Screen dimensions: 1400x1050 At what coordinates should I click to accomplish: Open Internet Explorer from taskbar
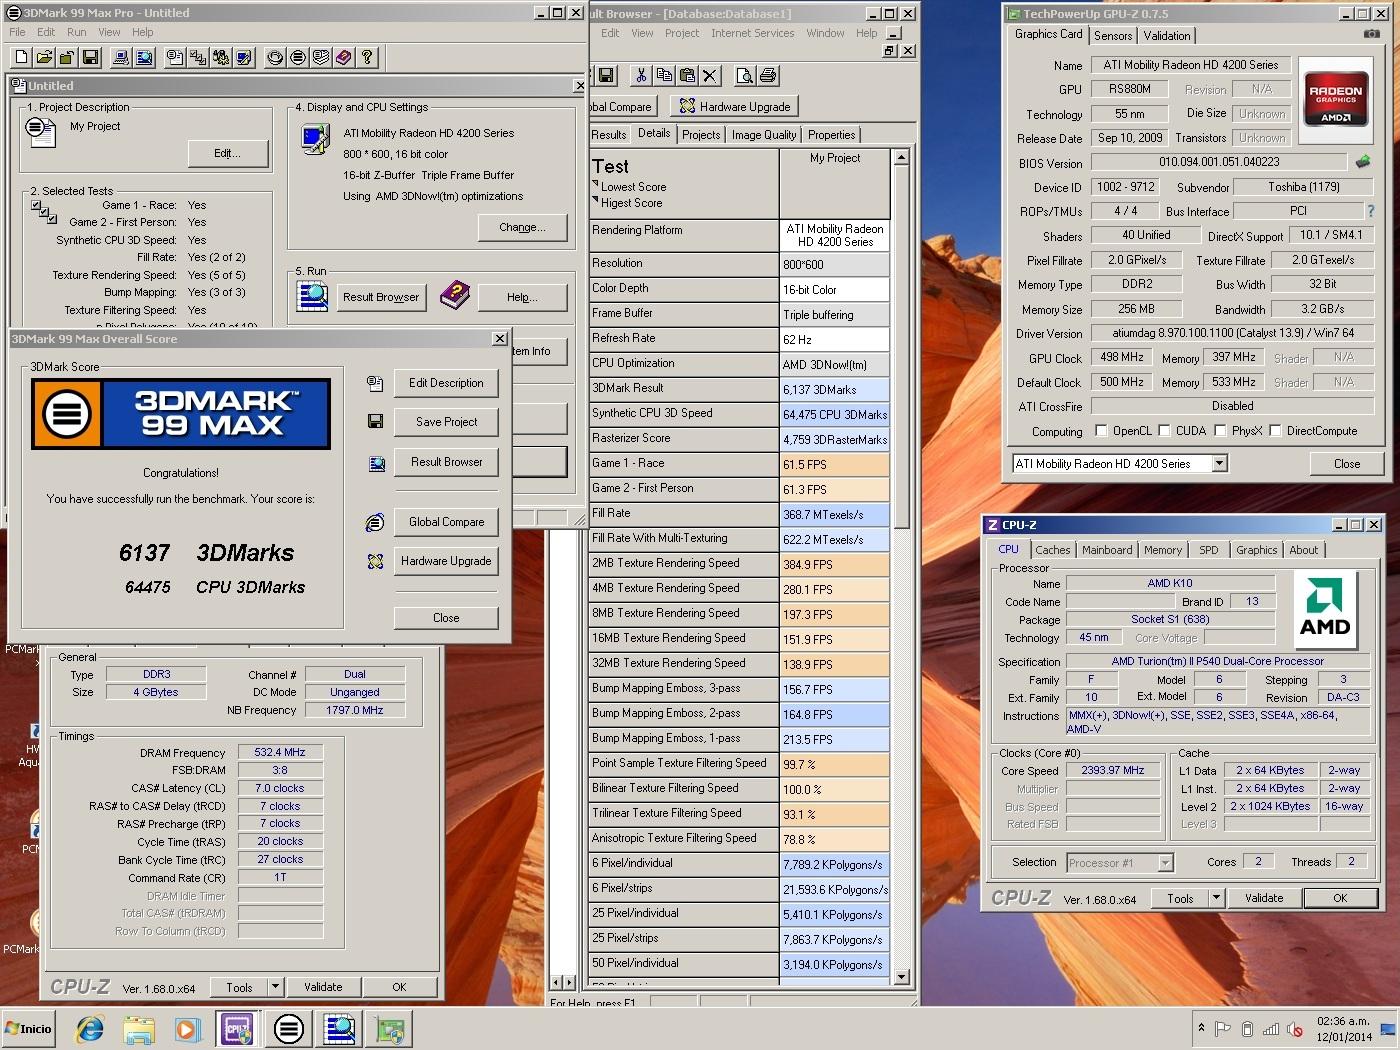(x=90, y=1028)
